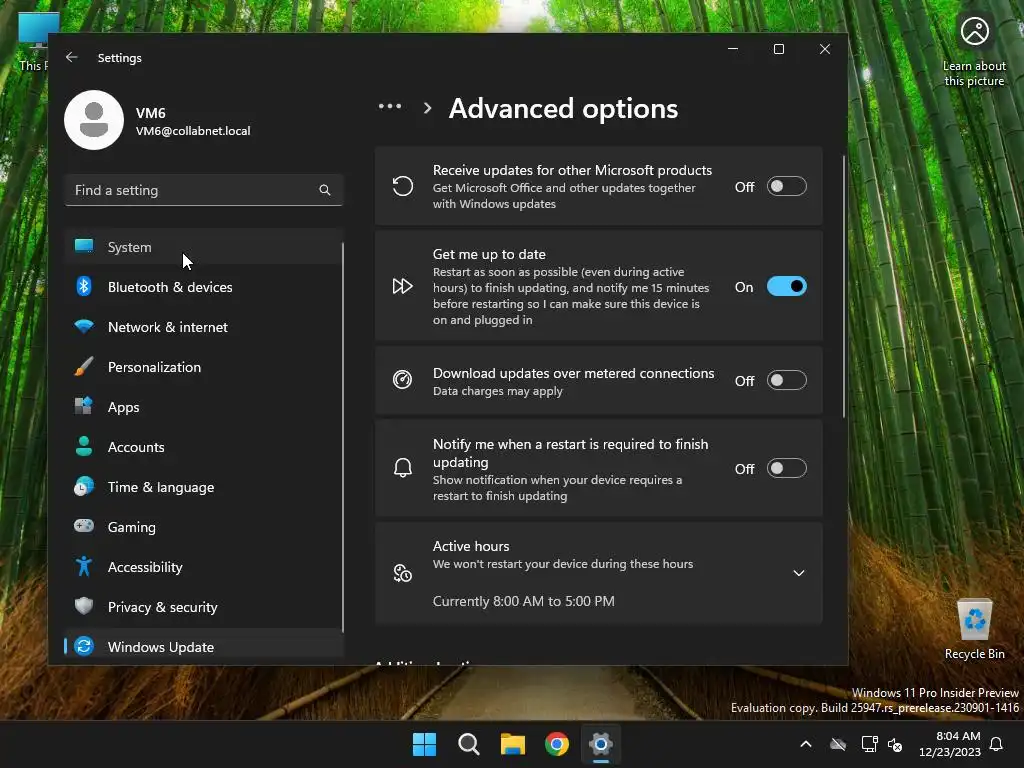The height and width of the screenshot is (768, 1024).
Task: Click the Accounts person icon
Action: coord(84,446)
